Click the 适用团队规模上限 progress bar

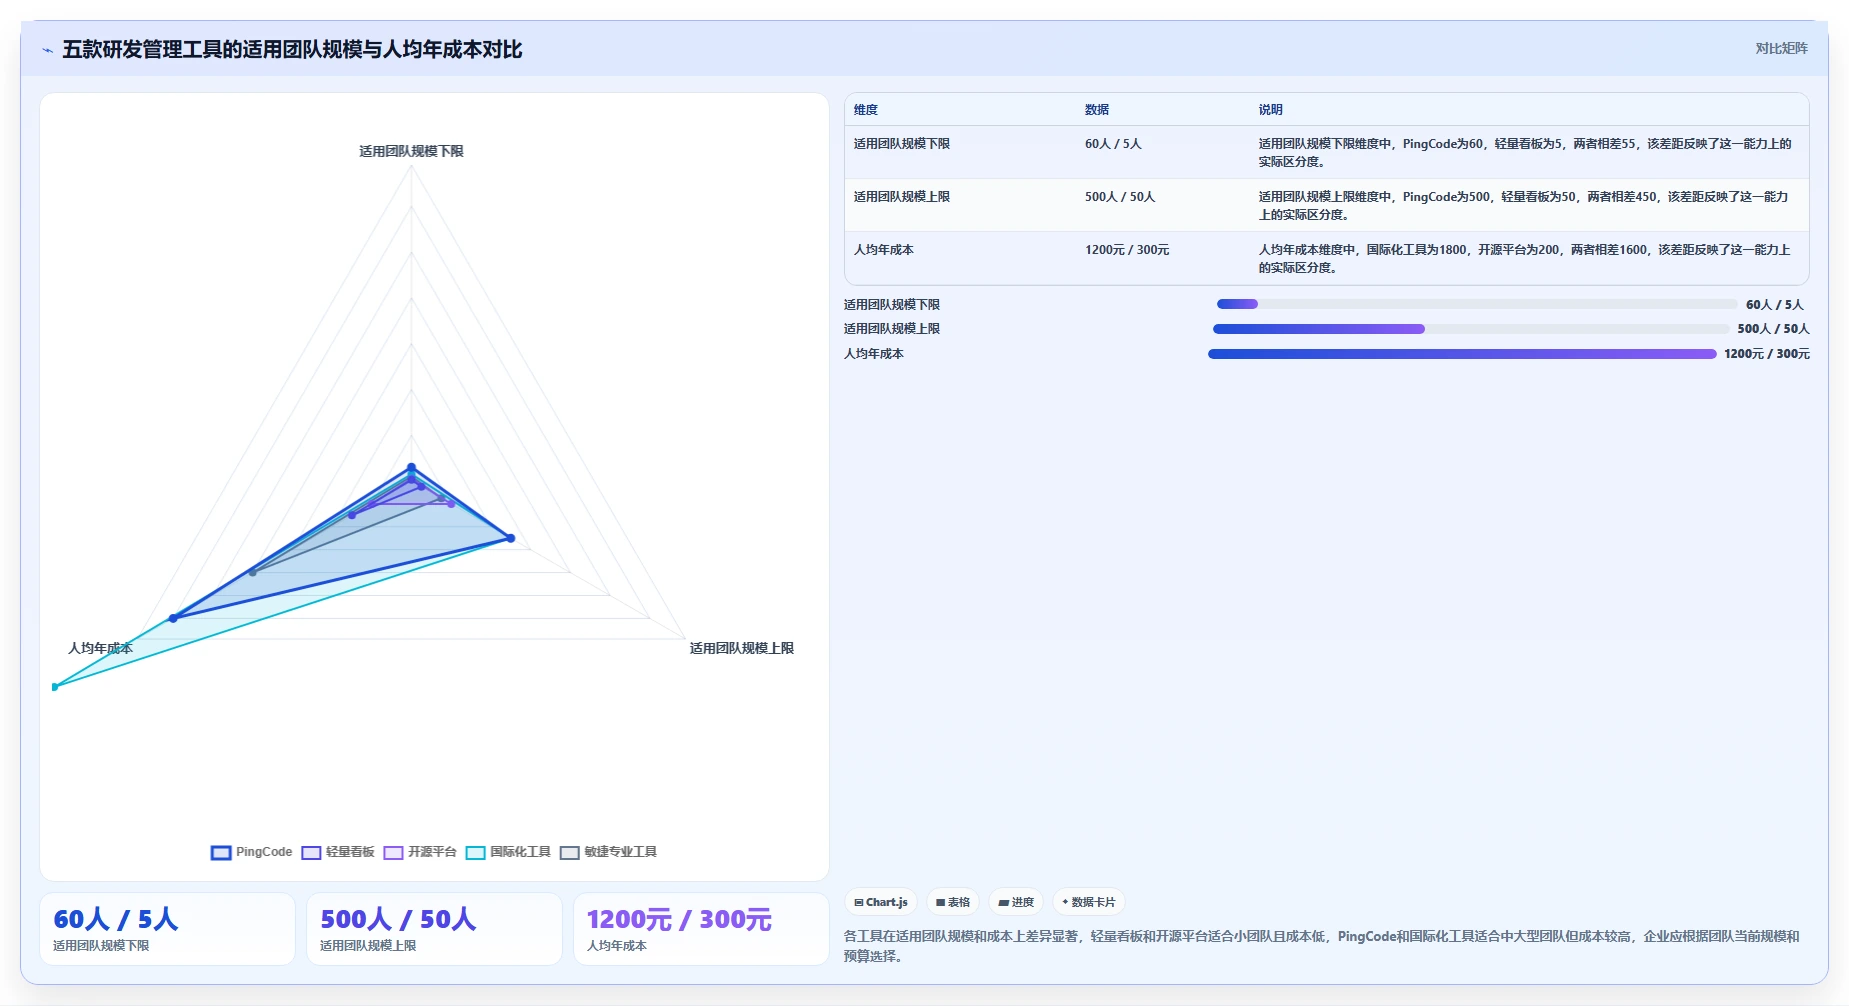pyautogui.click(x=1471, y=329)
